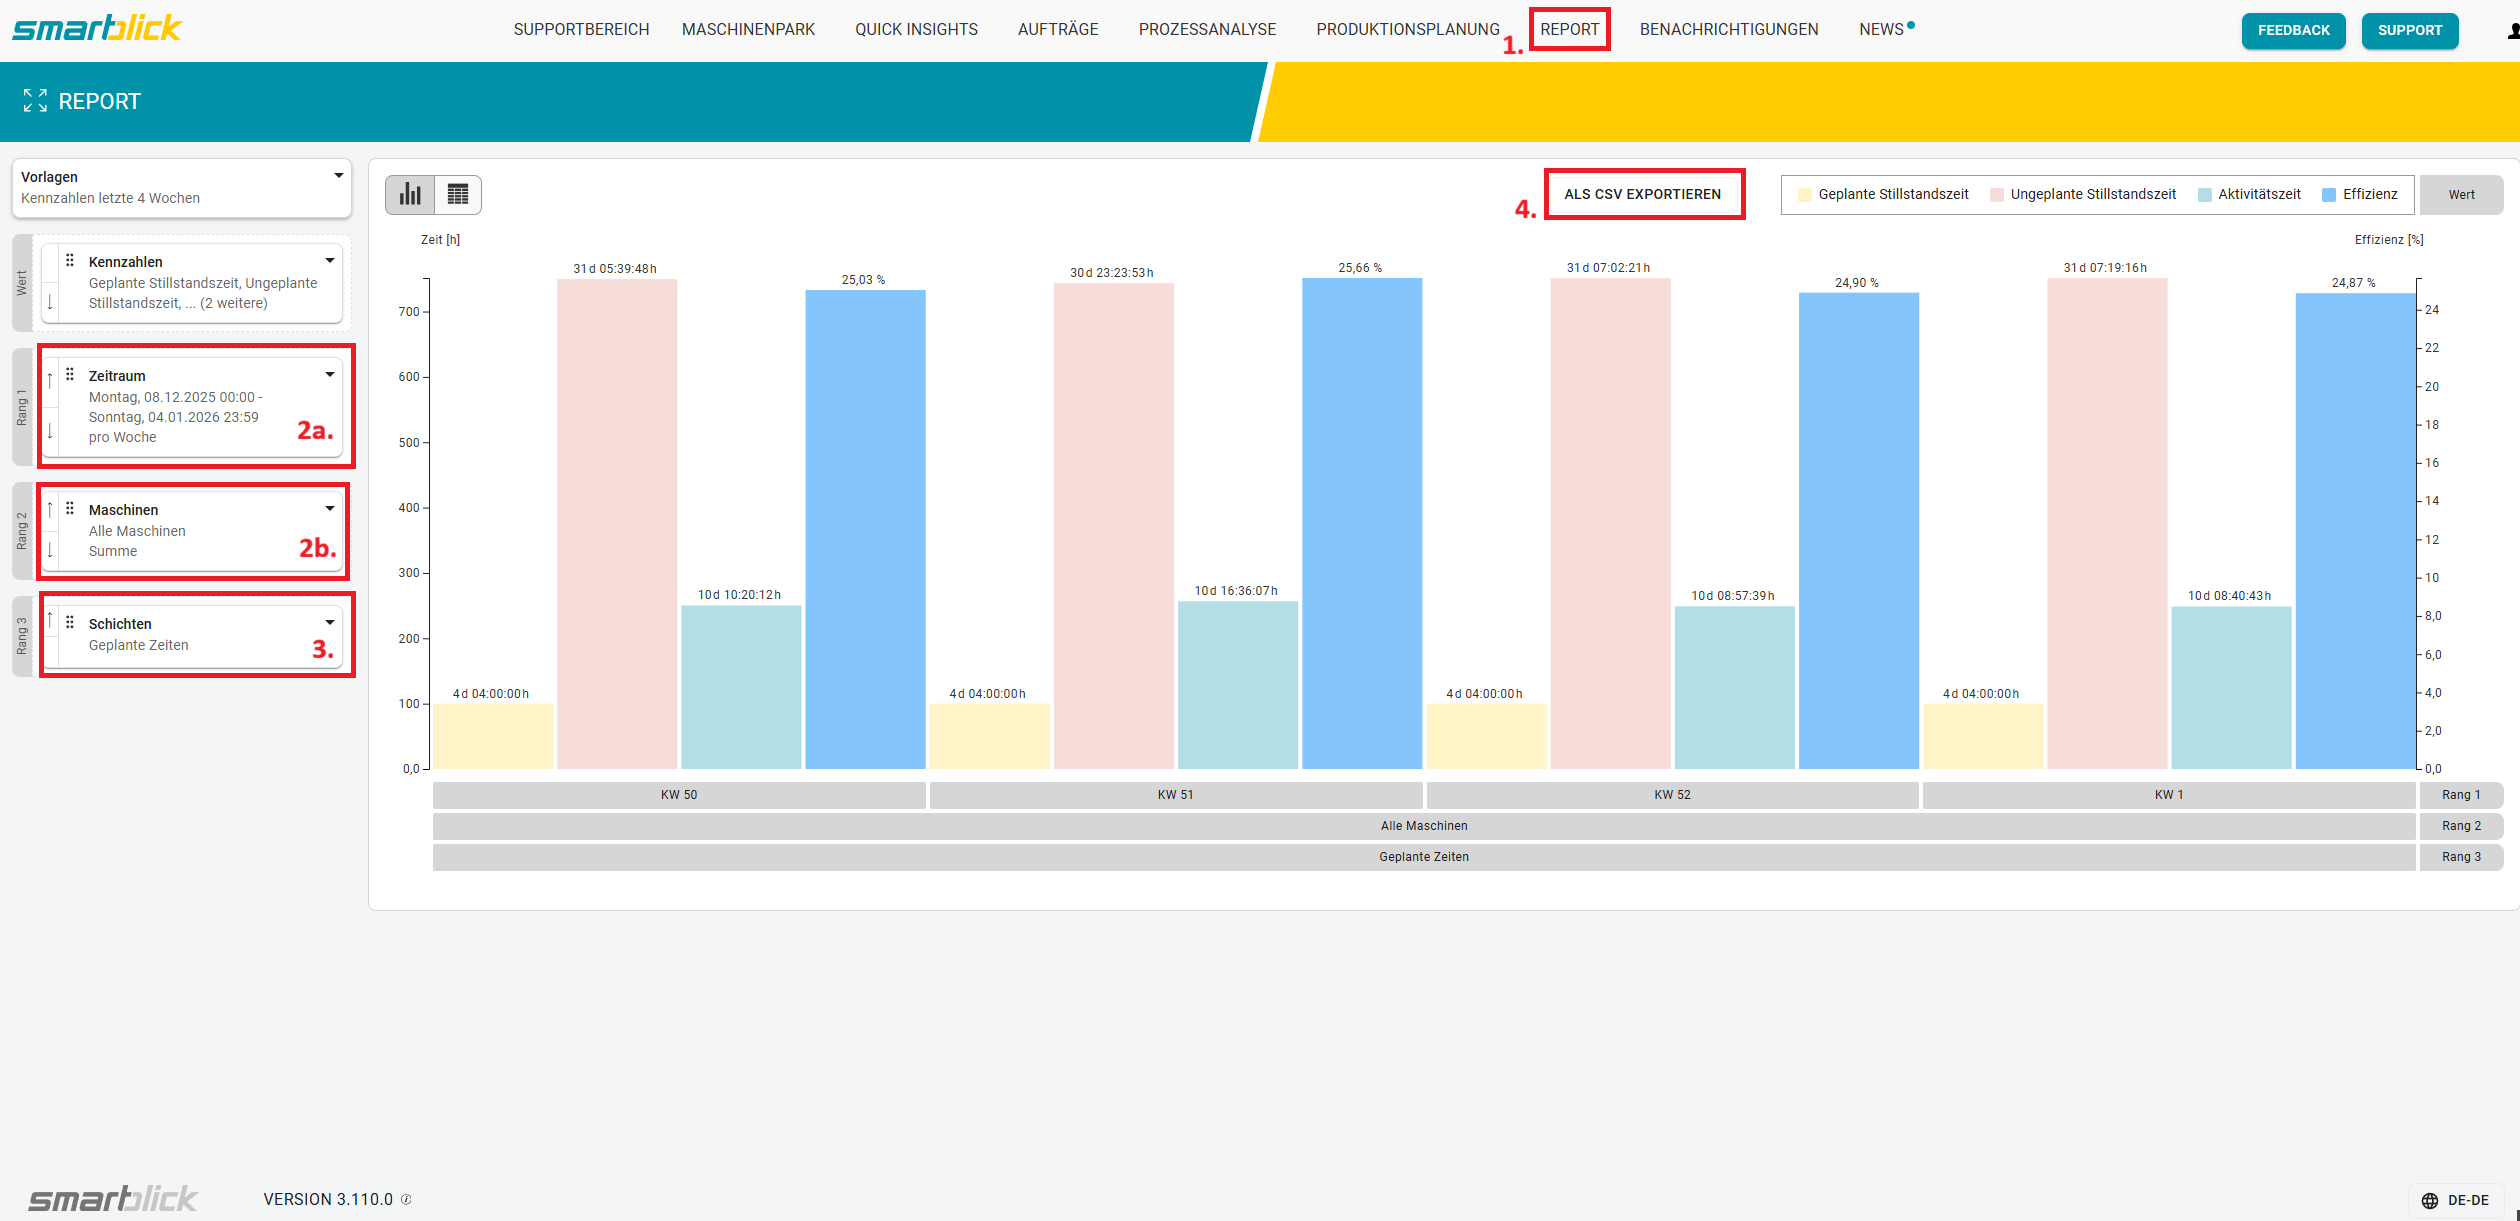Move Zeitraum card down with arrow

50,433
